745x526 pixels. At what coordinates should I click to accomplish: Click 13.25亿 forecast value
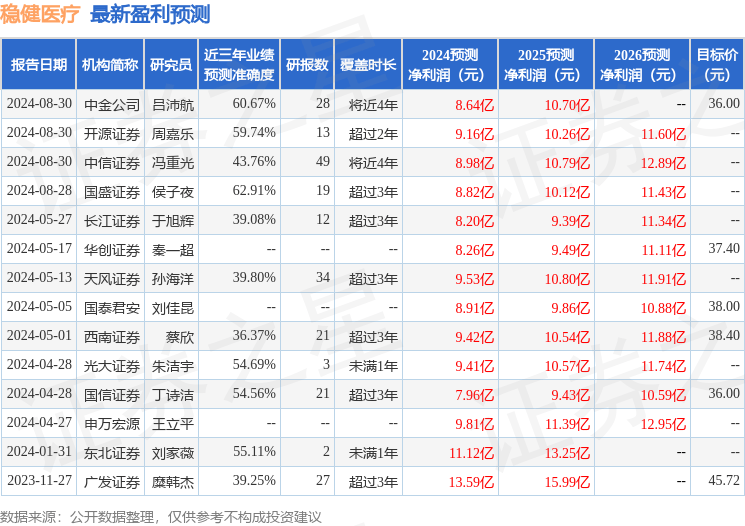point(567,452)
